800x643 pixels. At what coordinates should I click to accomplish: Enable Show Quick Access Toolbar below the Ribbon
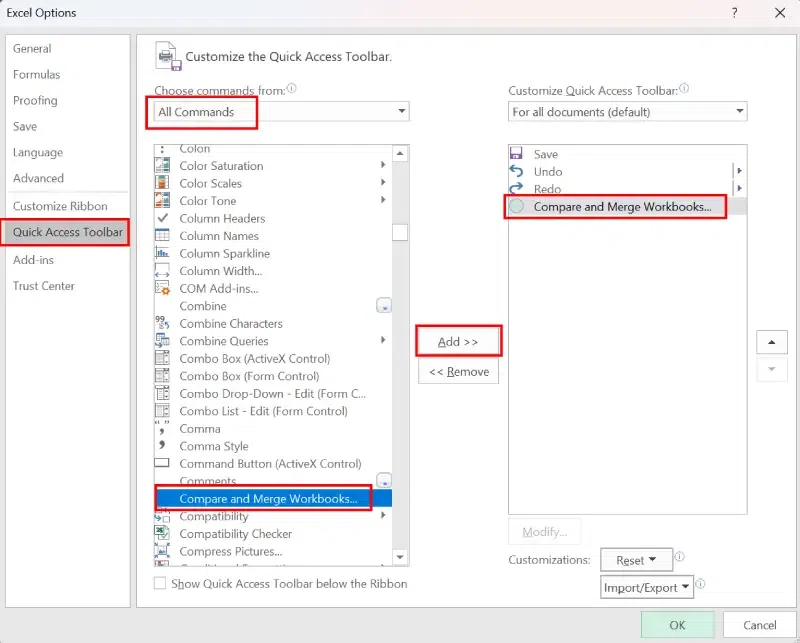160,583
